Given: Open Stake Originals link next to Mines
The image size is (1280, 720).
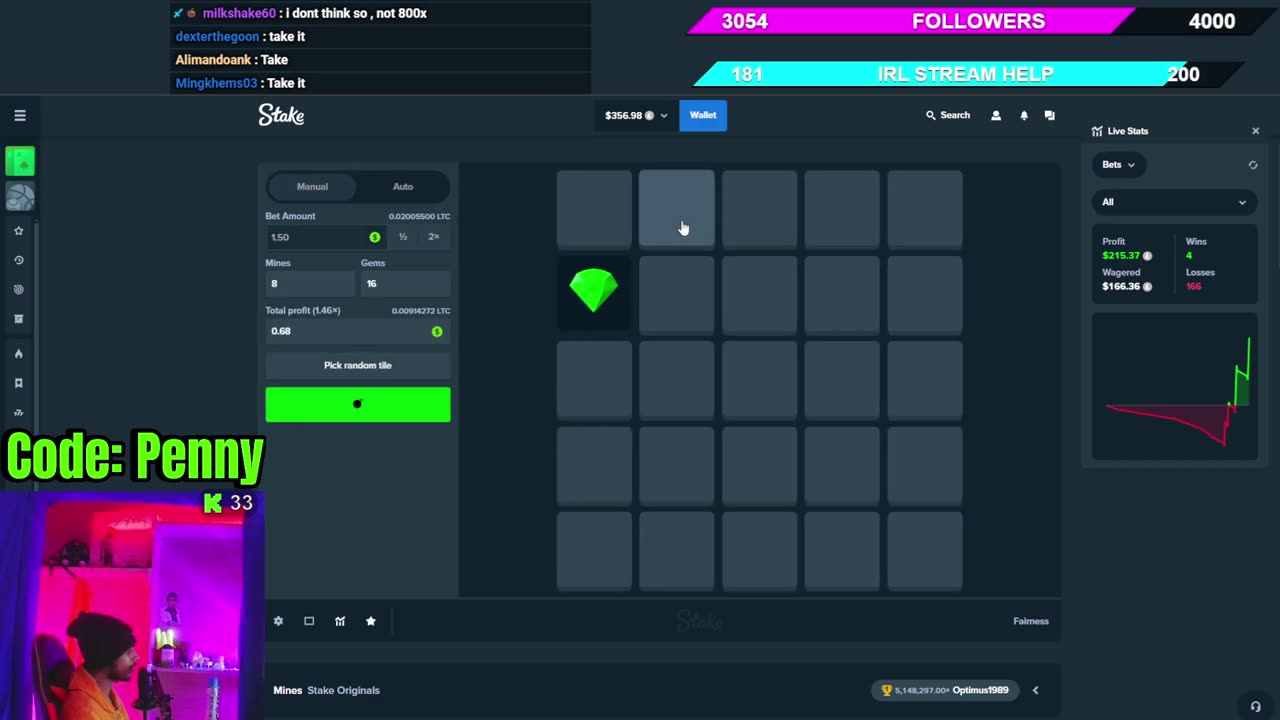Looking at the screenshot, I should click(343, 690).
